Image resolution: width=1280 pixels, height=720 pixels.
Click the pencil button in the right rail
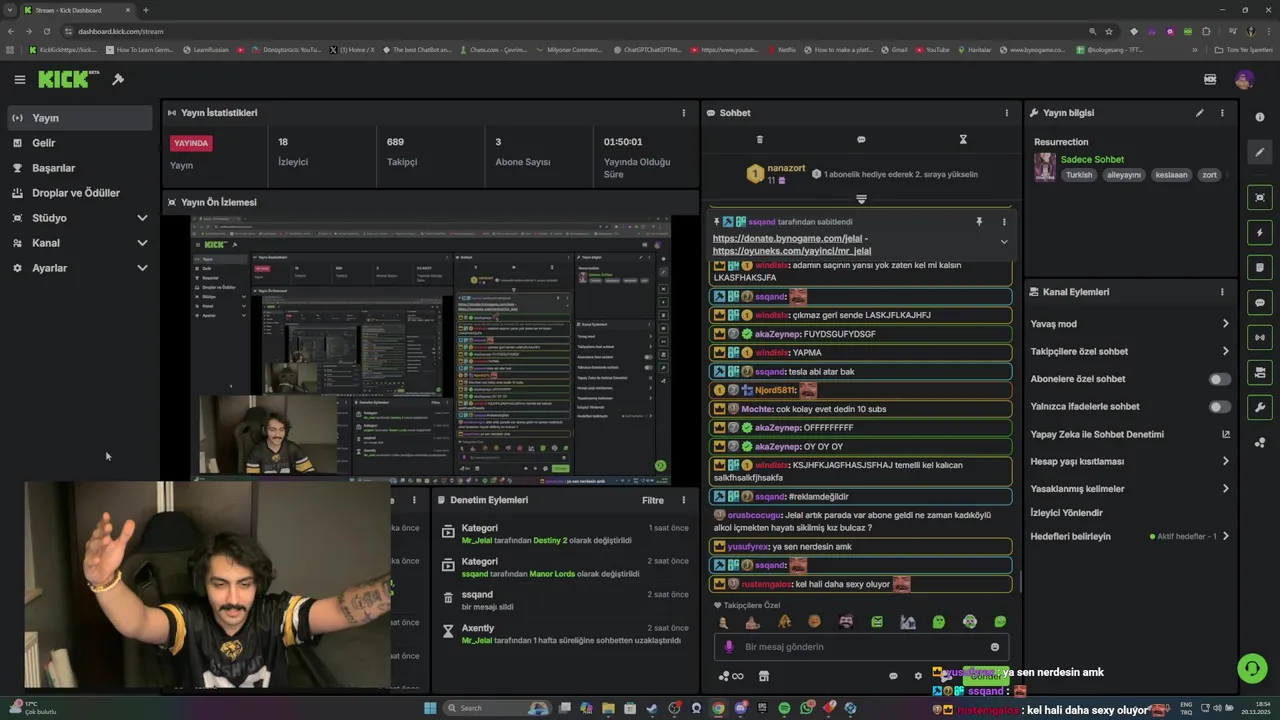(x=1260, y=152)
